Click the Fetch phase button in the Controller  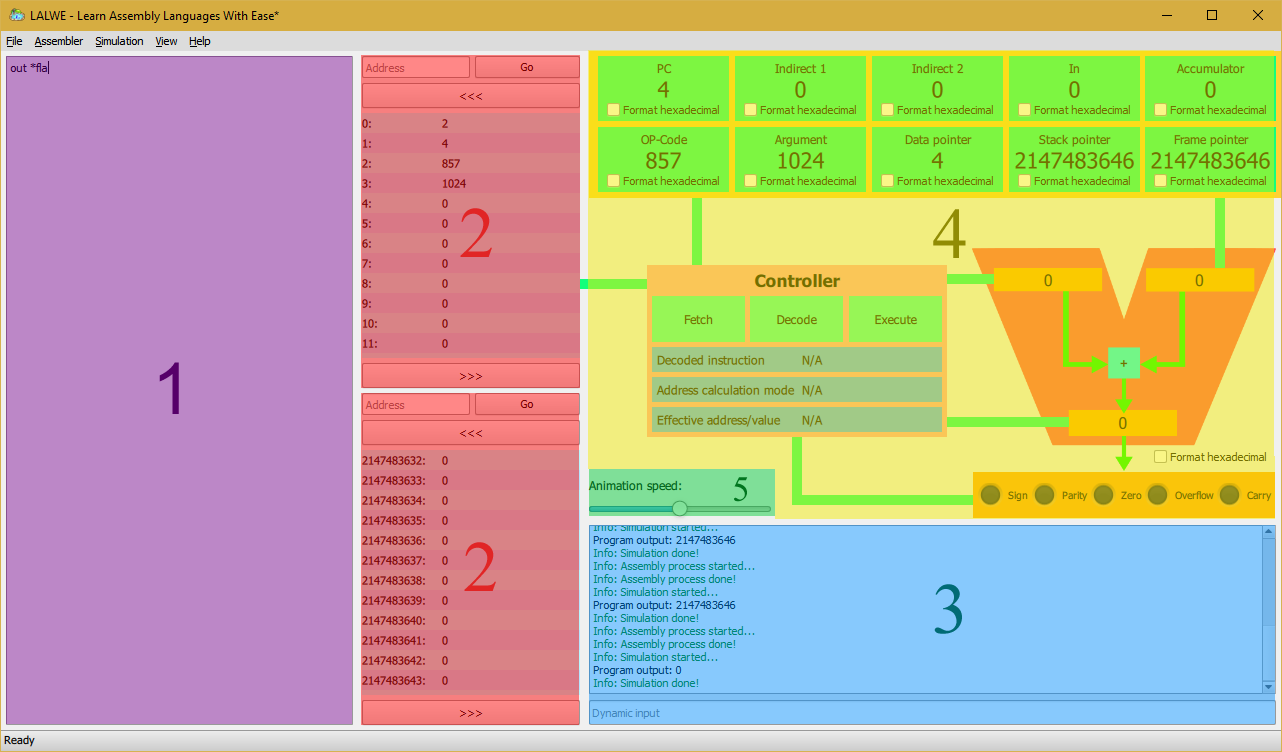tap(698, 318)
